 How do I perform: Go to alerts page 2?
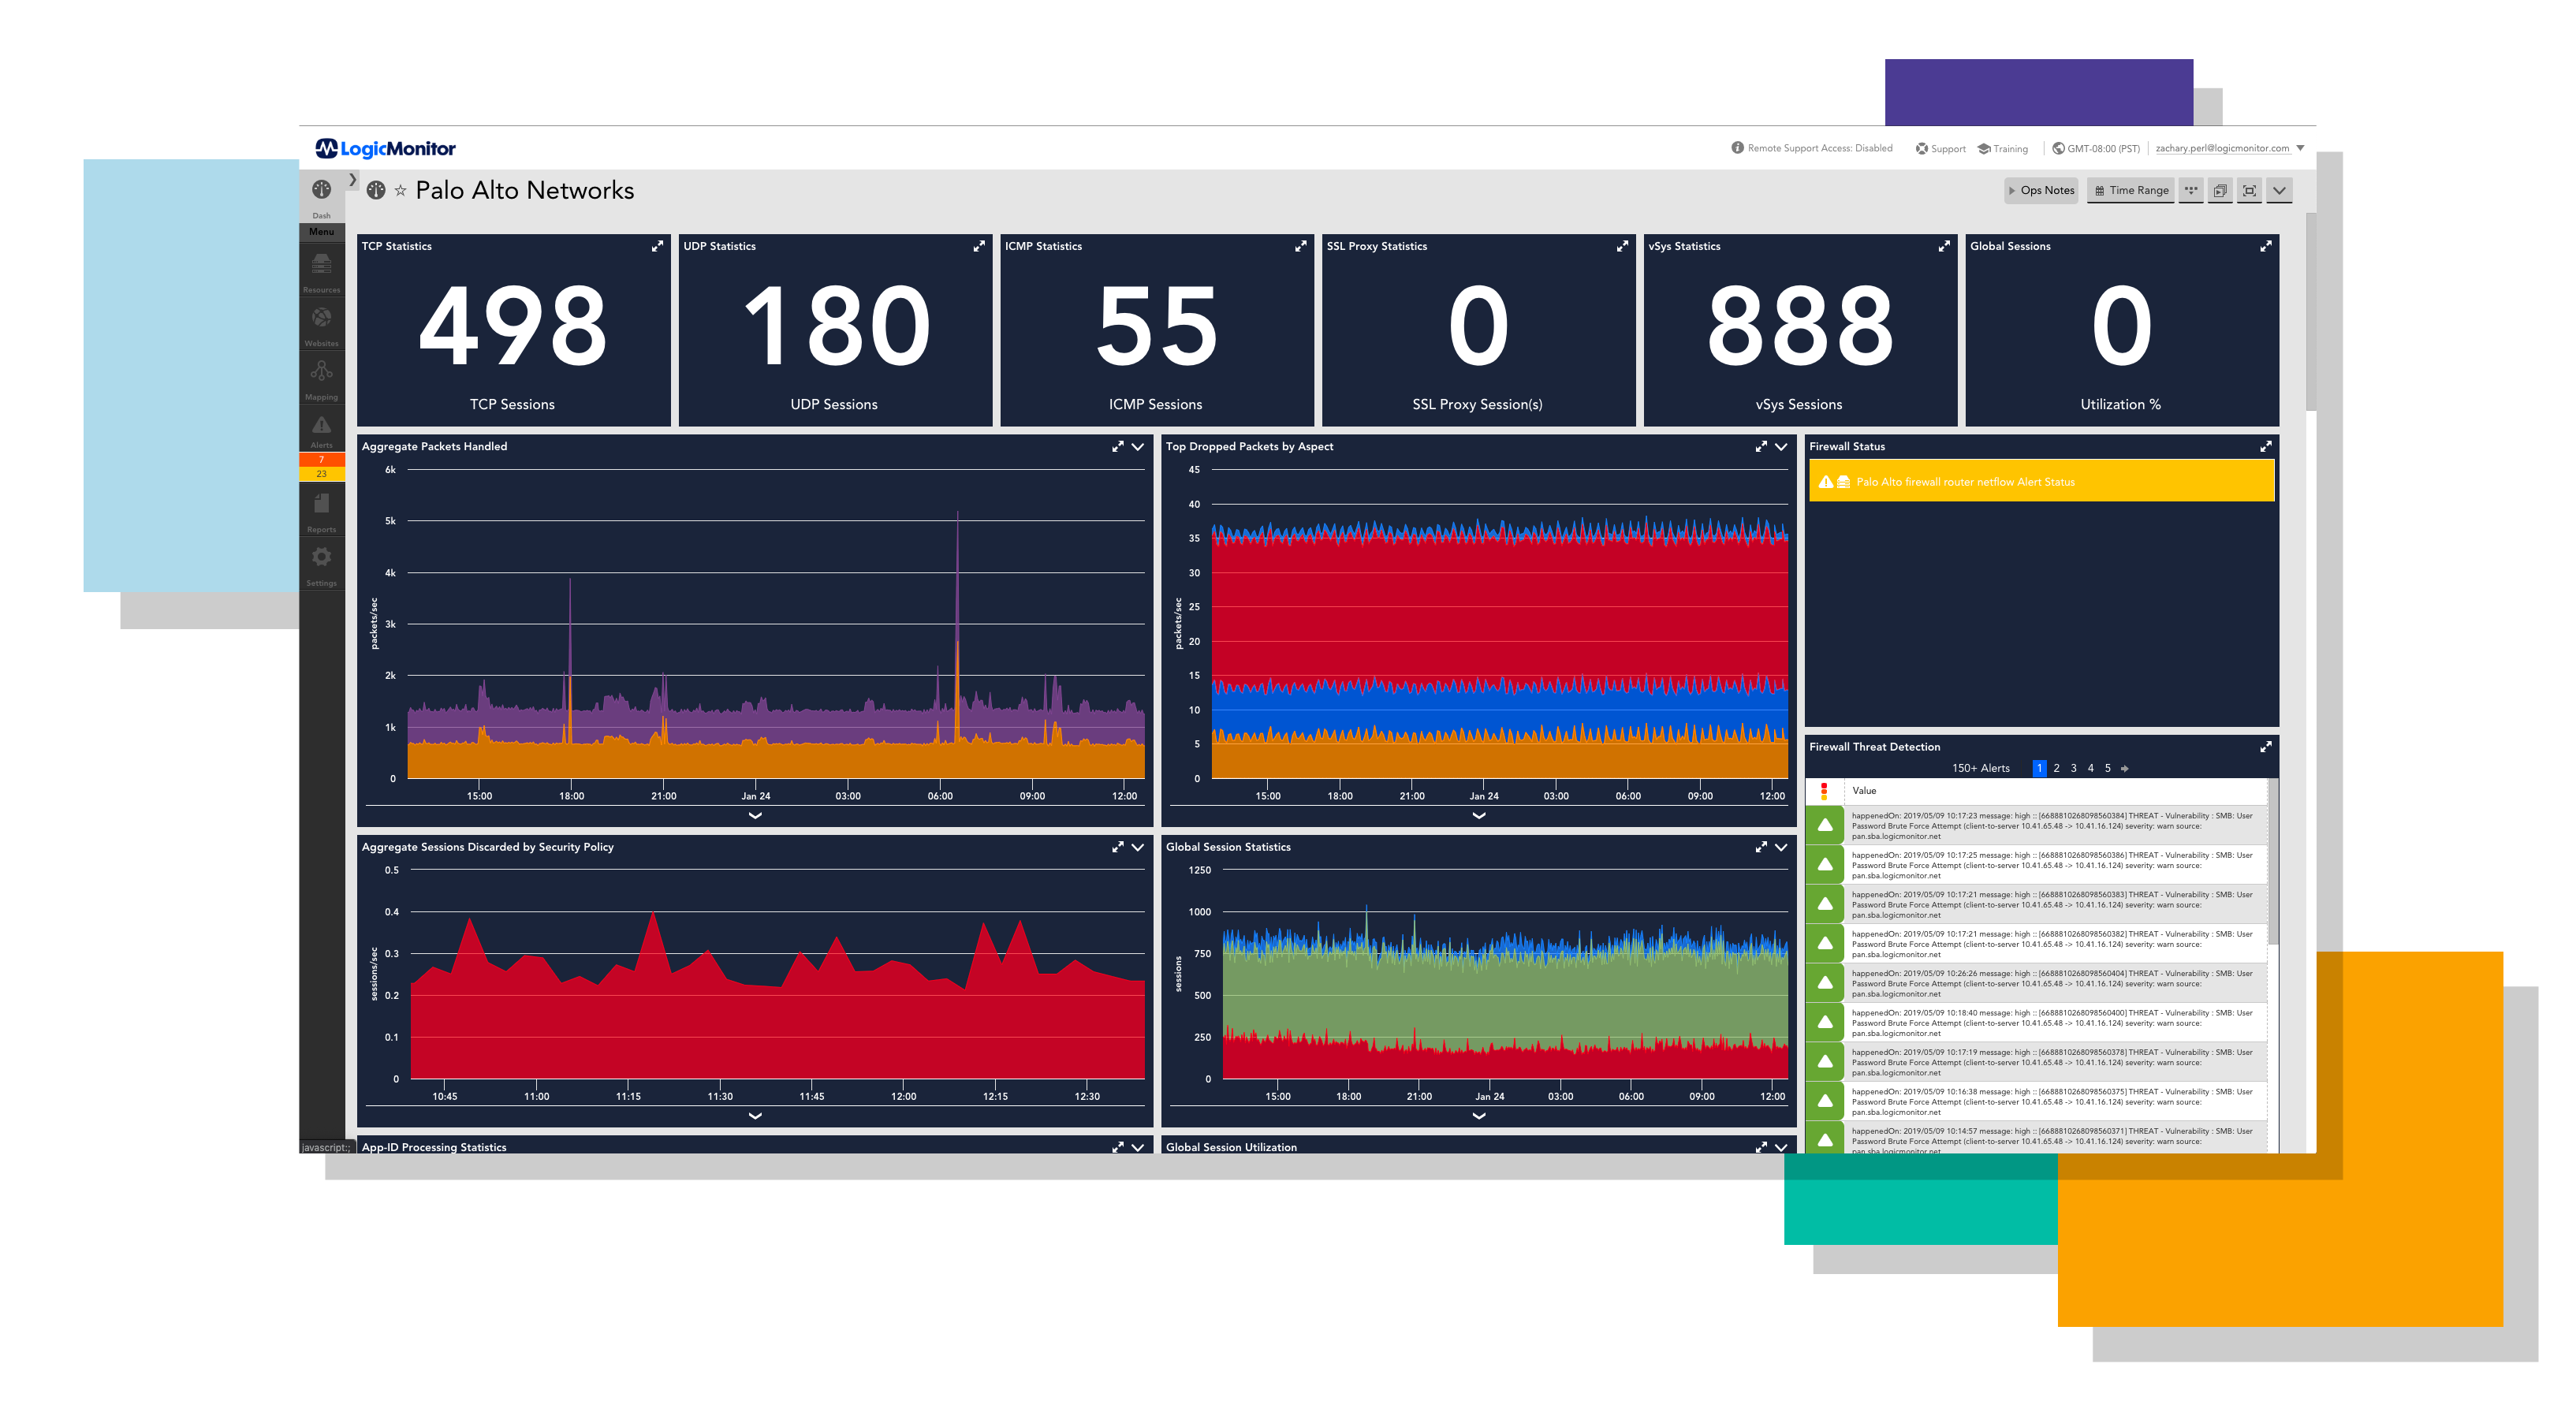click(x=2056, y=768)
